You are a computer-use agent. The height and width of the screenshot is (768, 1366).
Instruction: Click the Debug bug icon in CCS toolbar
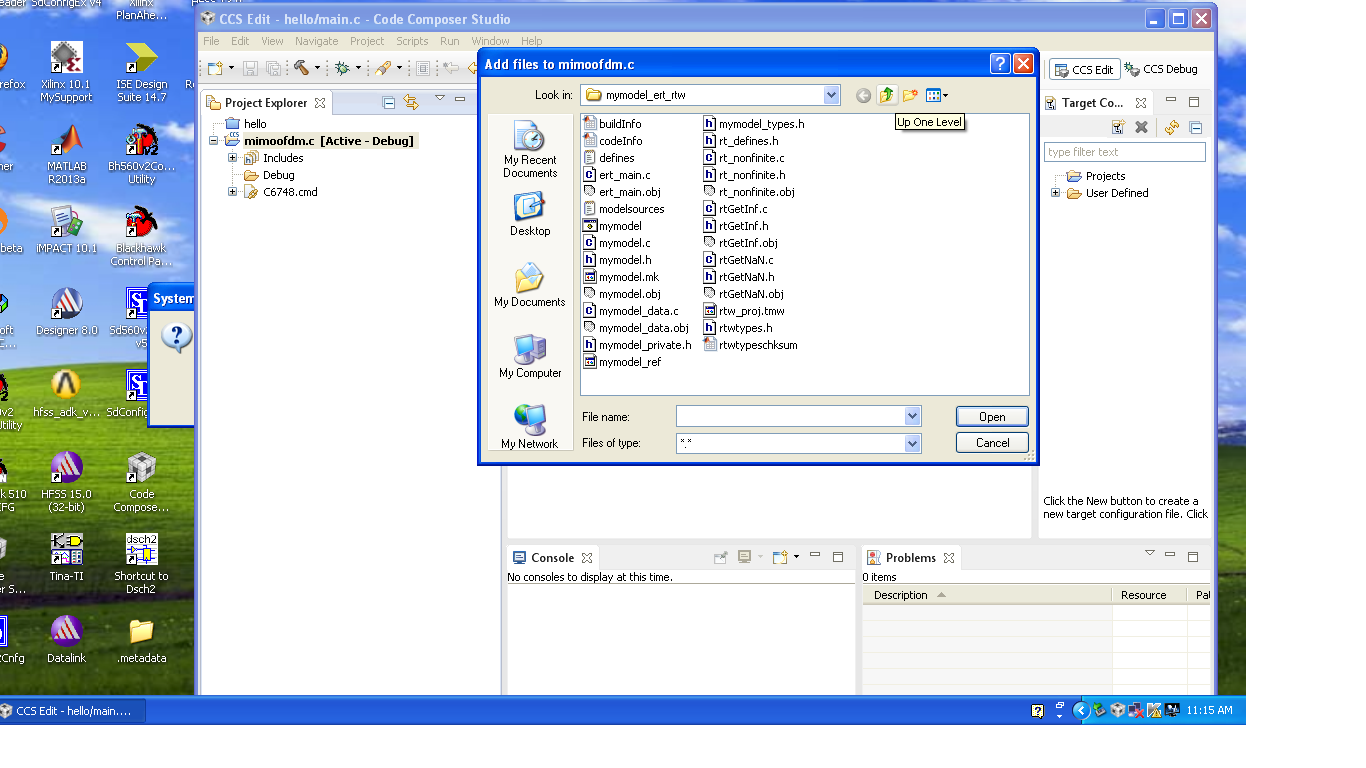(342, 68)
